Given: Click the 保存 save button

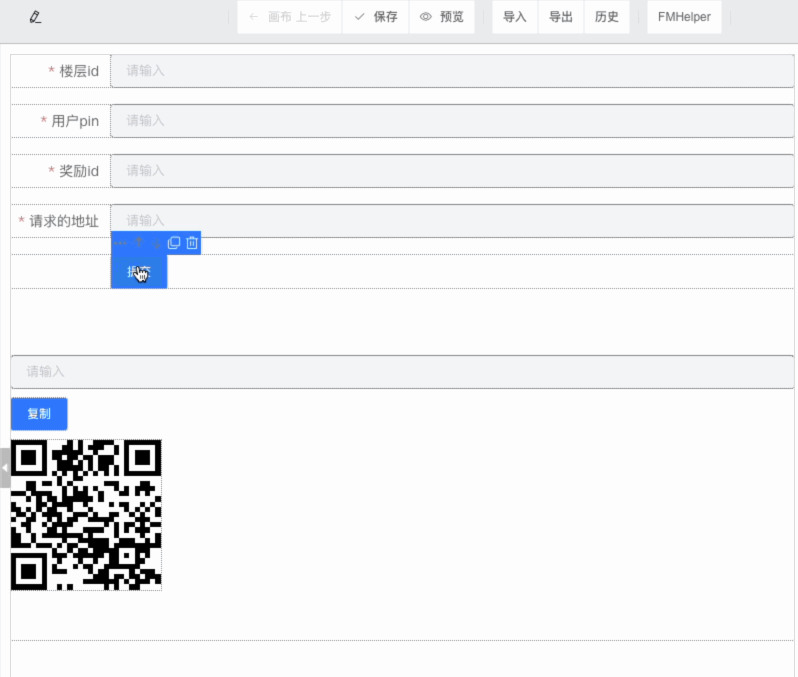Looking at the screenshot, I should click(x=376, y=17).
